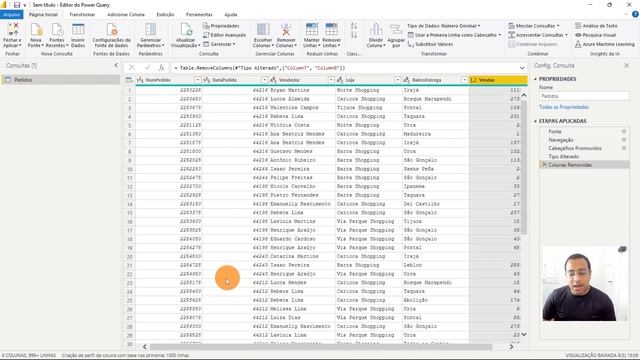Click the Gerenciar Parâmetros icon

[151, 29]
